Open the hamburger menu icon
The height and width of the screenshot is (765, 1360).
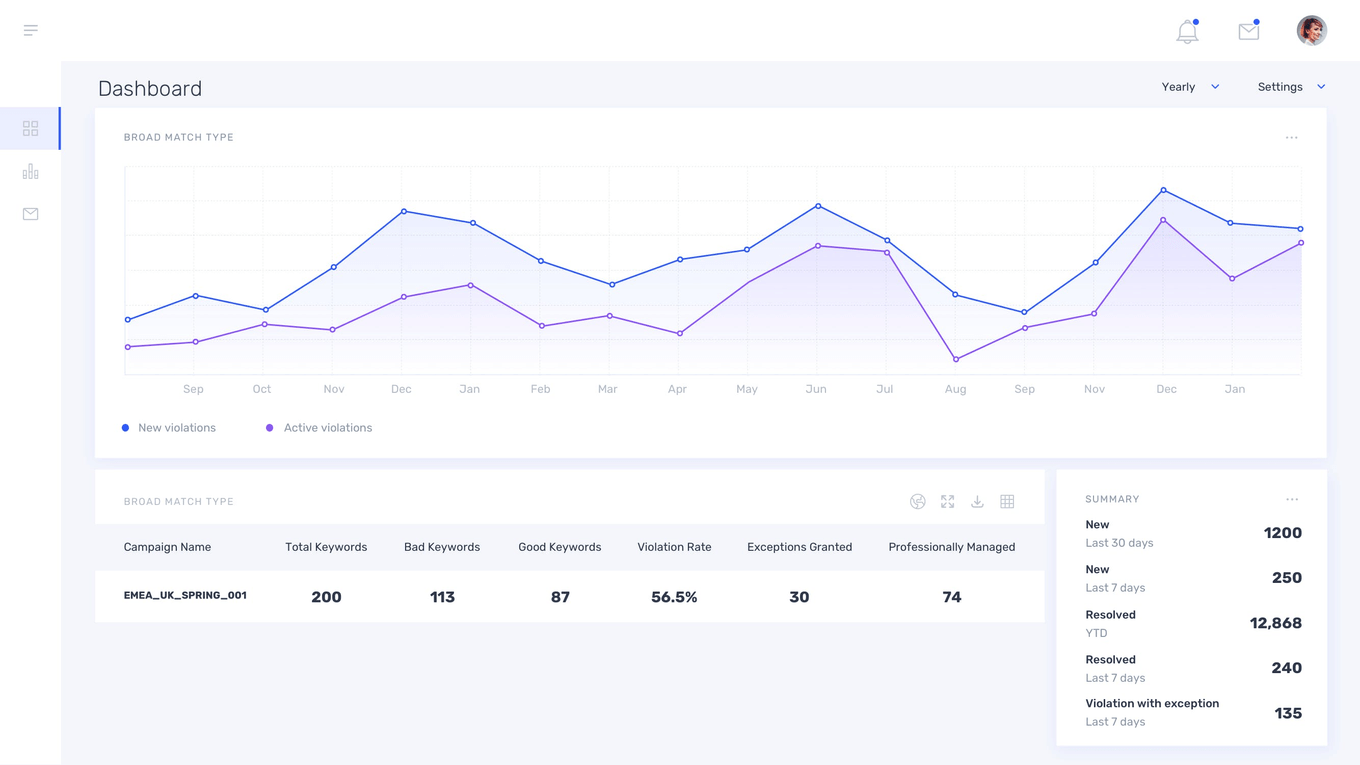(31, 30)
